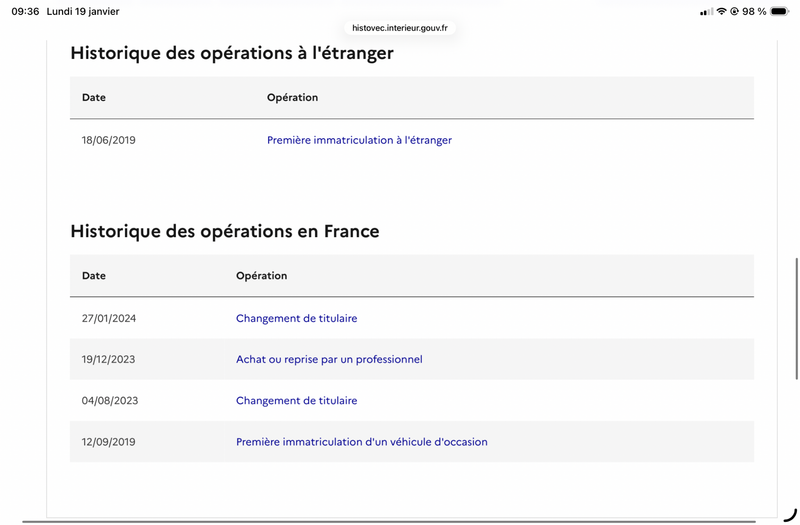Viewport: 800px width, 525px height.
Task: Tap the 98 % battery percentage
Action: pos(754,11)
